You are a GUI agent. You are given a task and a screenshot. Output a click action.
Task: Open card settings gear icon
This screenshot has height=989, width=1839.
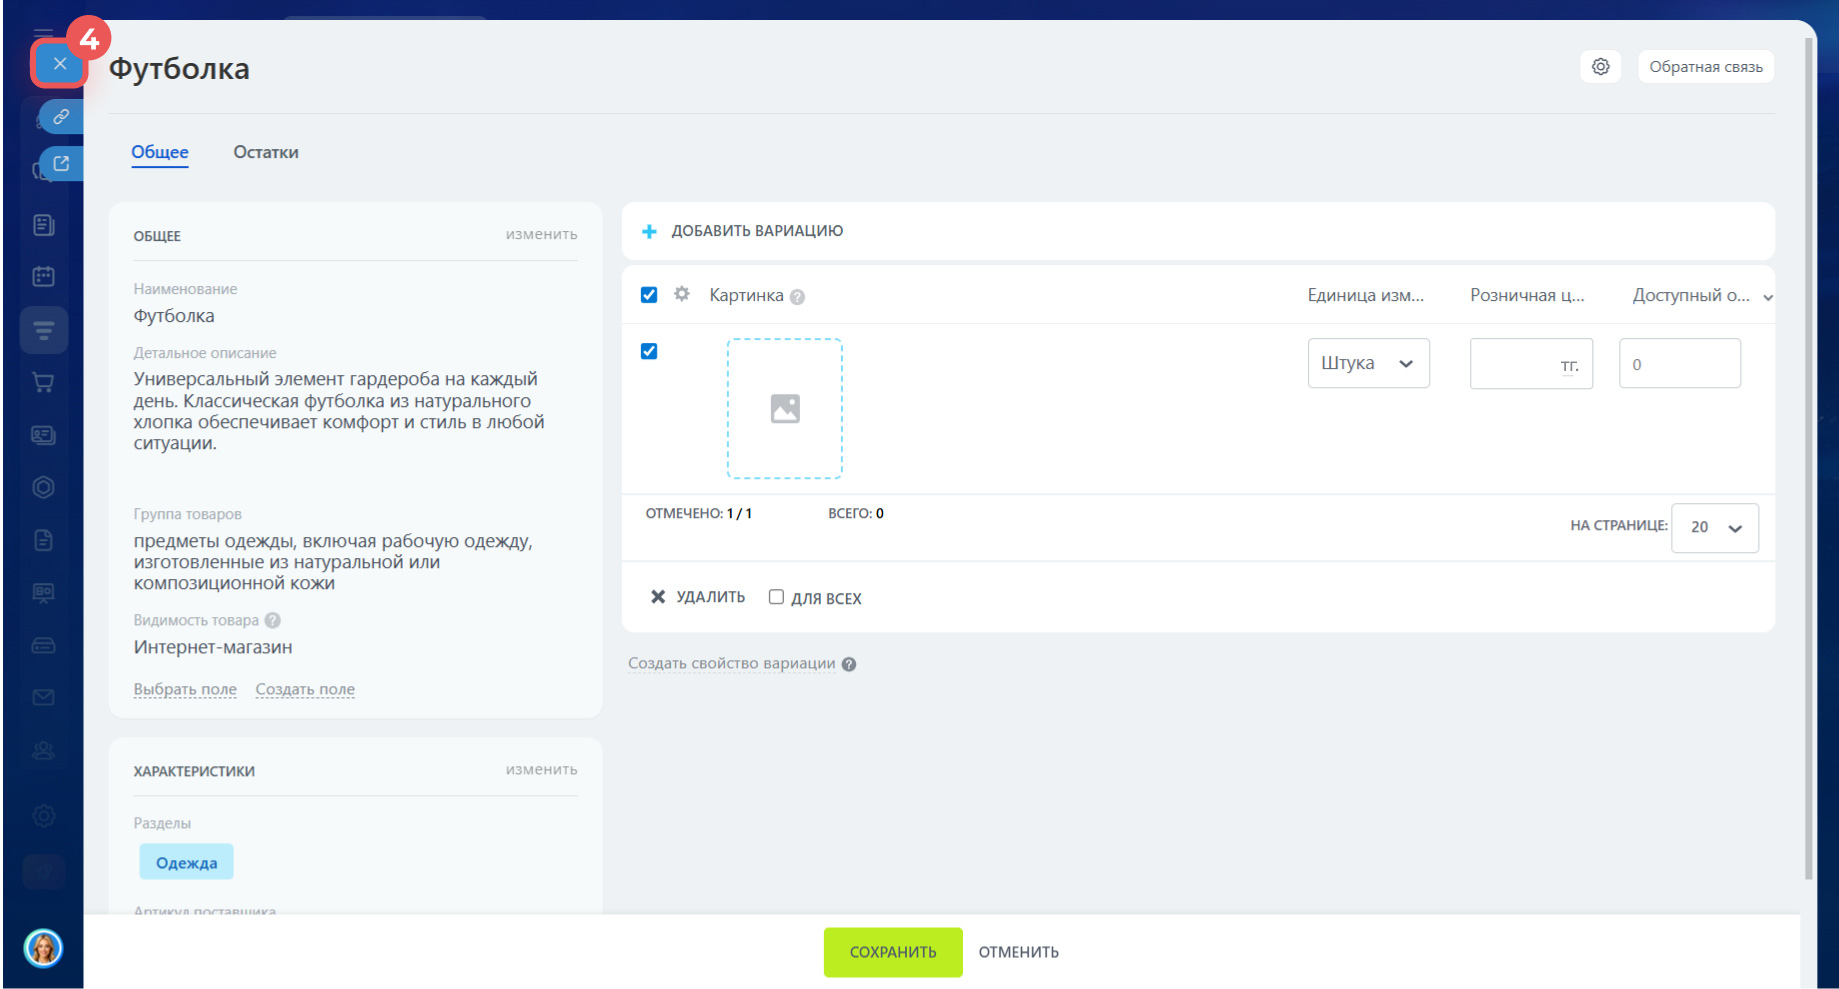1600,67
